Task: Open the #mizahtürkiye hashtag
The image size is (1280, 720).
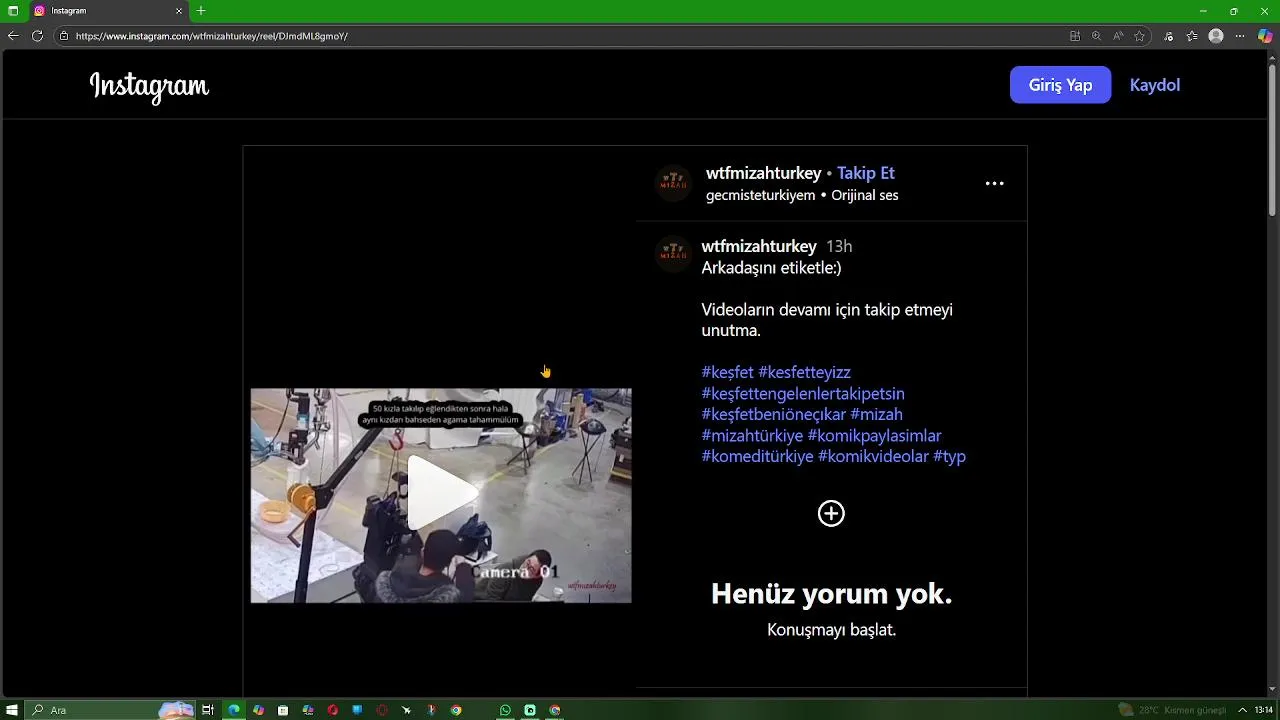Action: (x=752, y=435)
